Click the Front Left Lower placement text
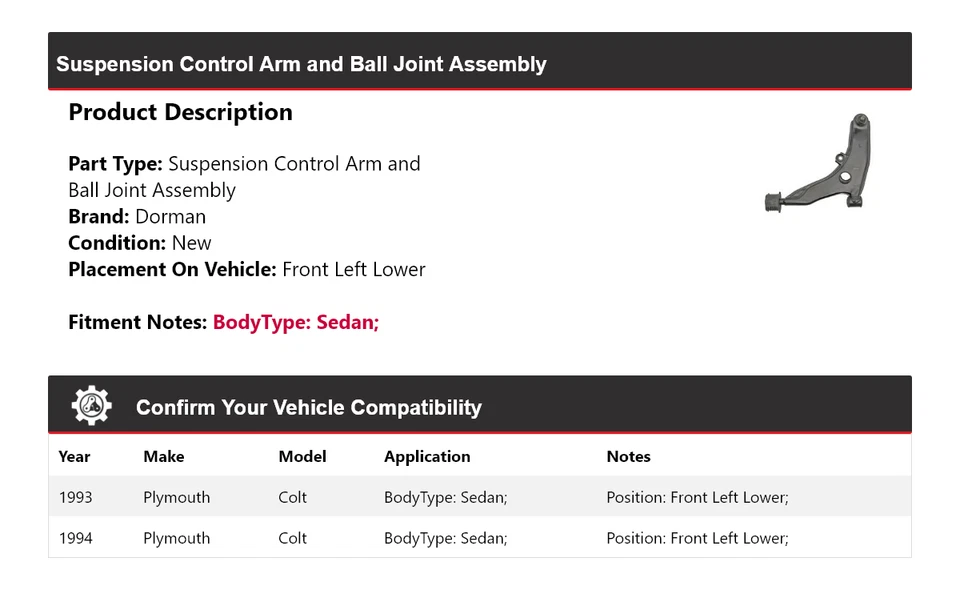Screen dimensions: 960x590 [x=354, y=269]
